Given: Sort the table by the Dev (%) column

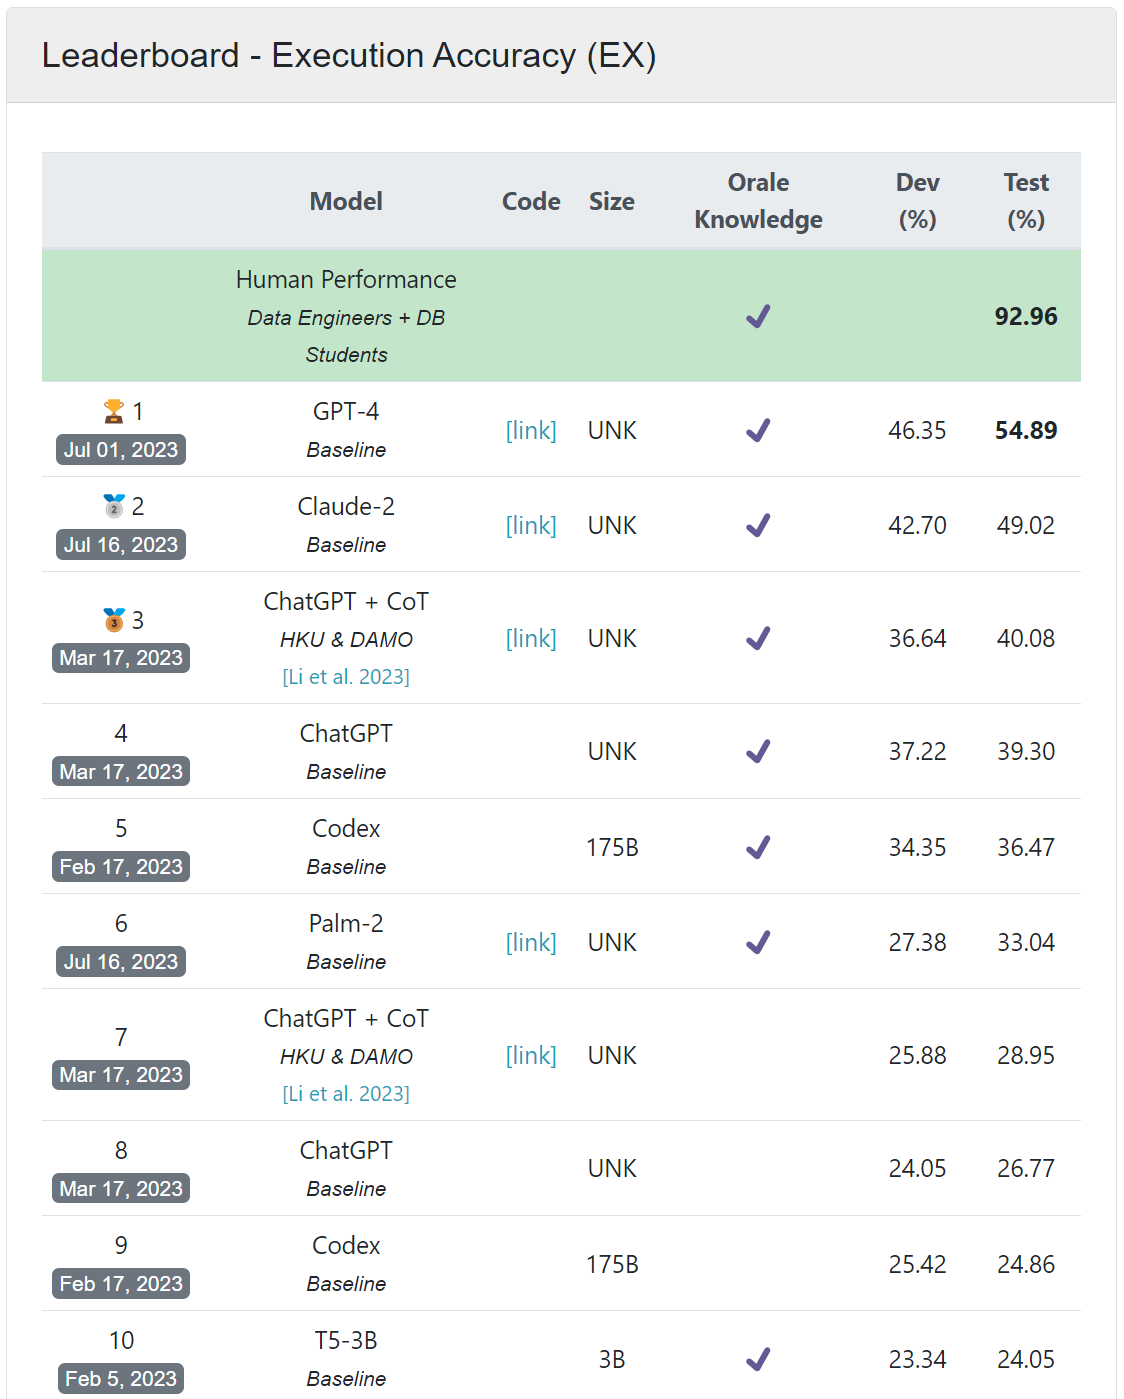Looking at the screenshot, I should [x=917, y=200].
